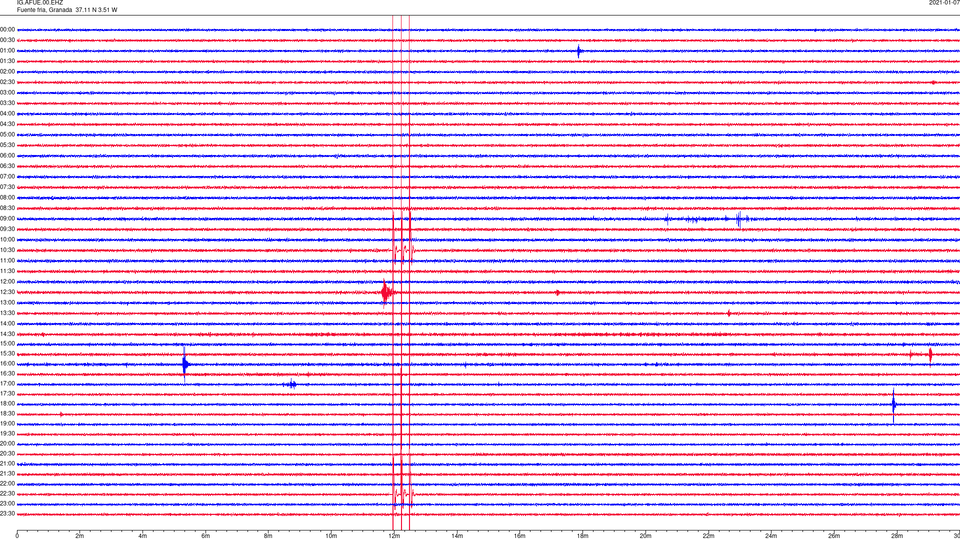Screen dimensions: 960x540
Task: Select the 15:30 time label
Action: [x=8, y=354]
